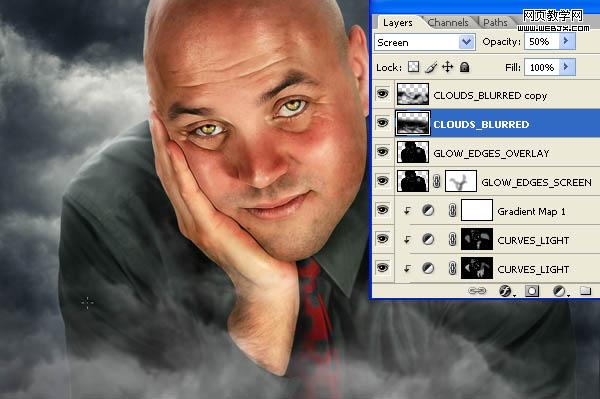Select the CLOUDS_BLURRED copy layer name
This screenshot has width=600, height=399.
point(490,96)
